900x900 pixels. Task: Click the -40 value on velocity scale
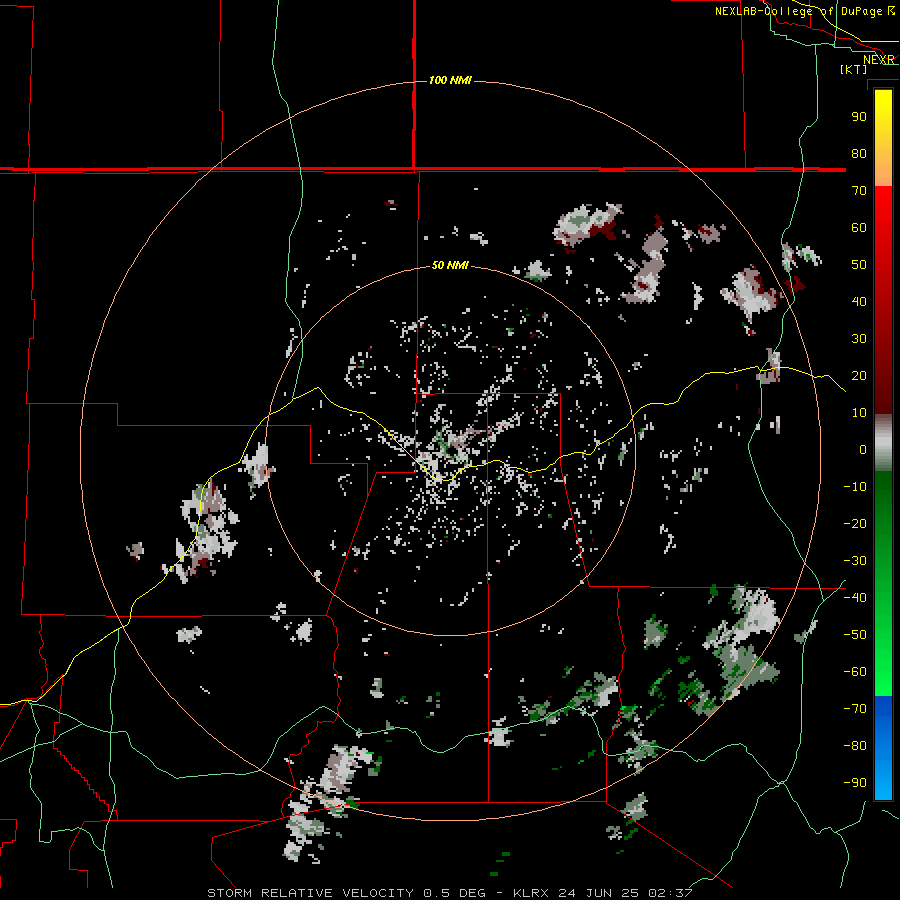click(x=855, y=598)
